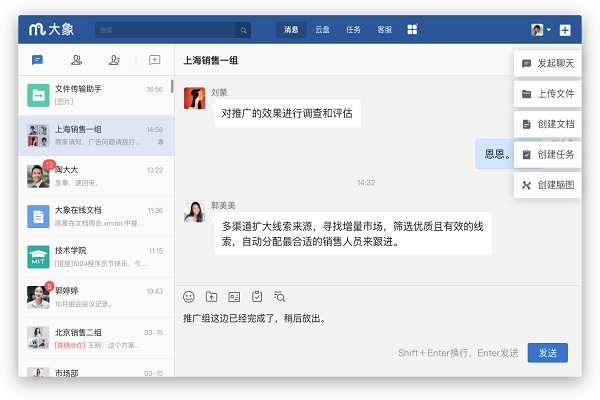
Task: Click the upload file icon in chat toolbar
Action: click(x=211, y=297)
